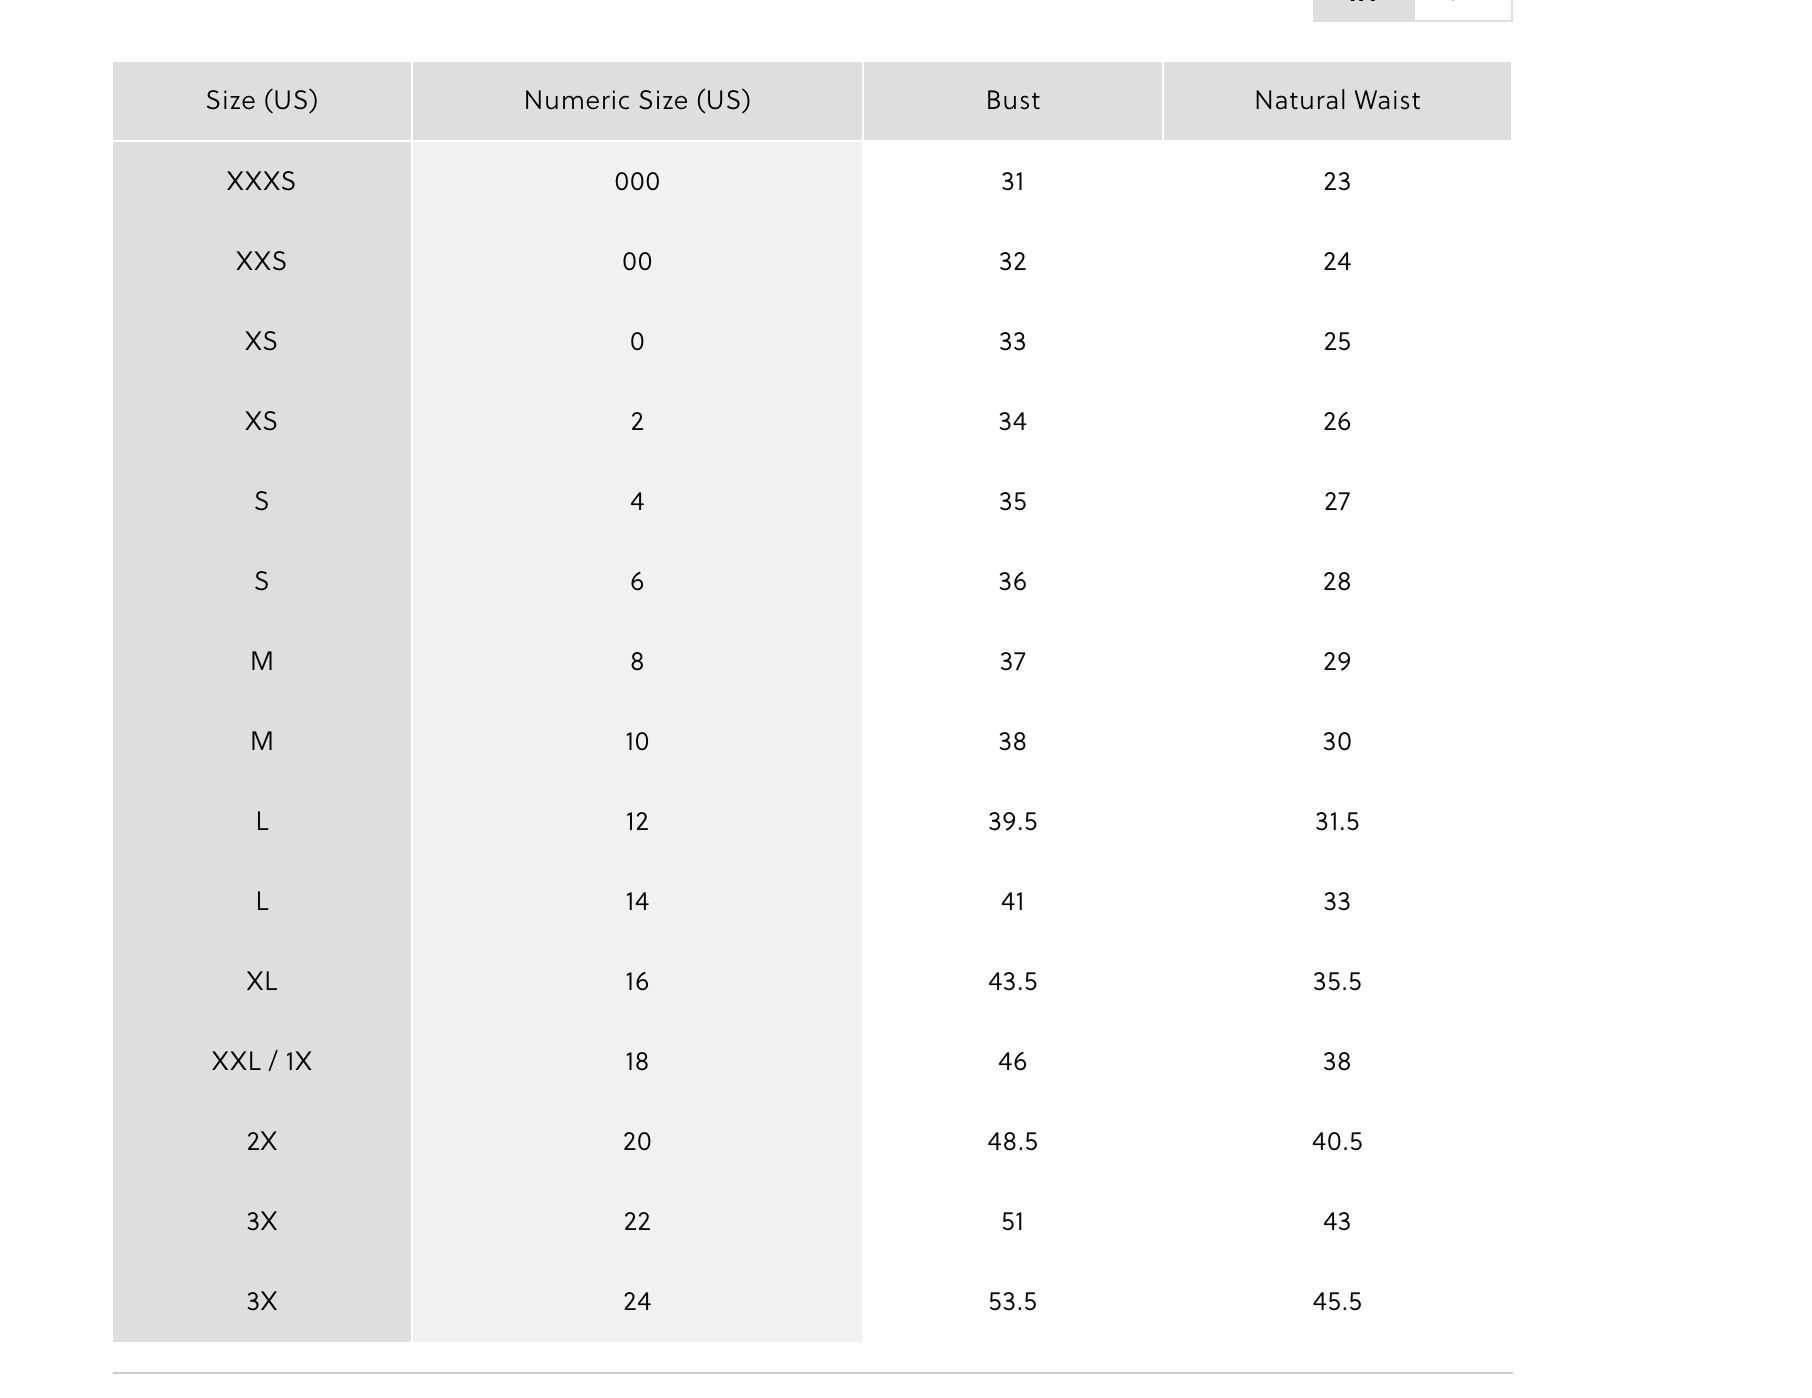
Task: Select the XL size cell
Action: coord(262,982)
